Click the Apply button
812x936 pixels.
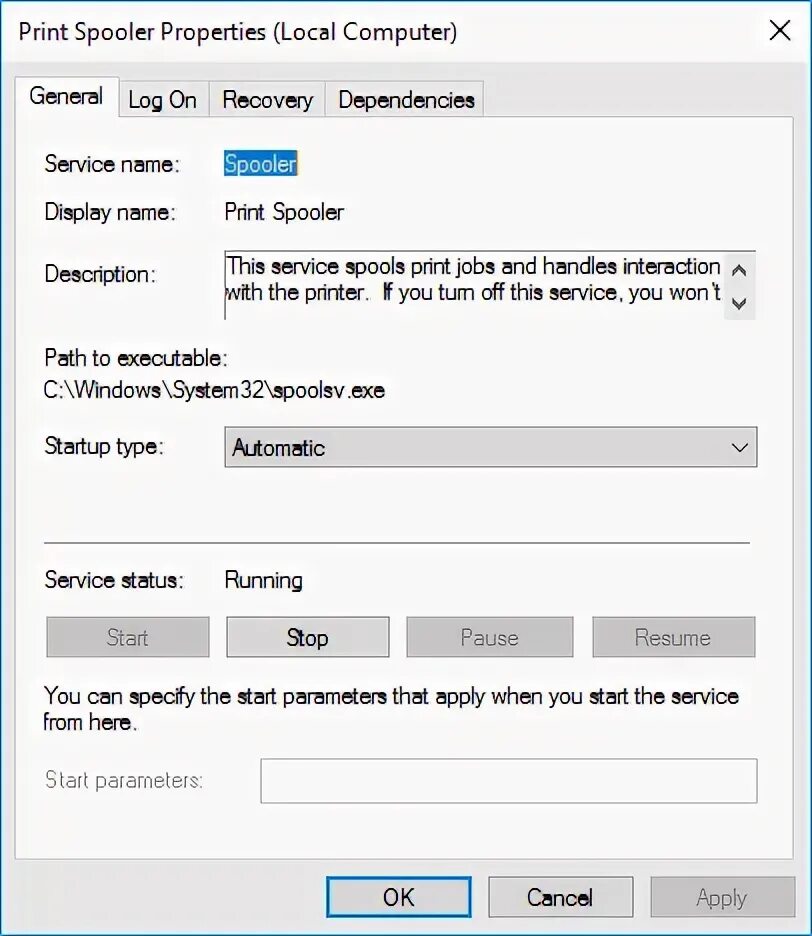click(722, 897)
